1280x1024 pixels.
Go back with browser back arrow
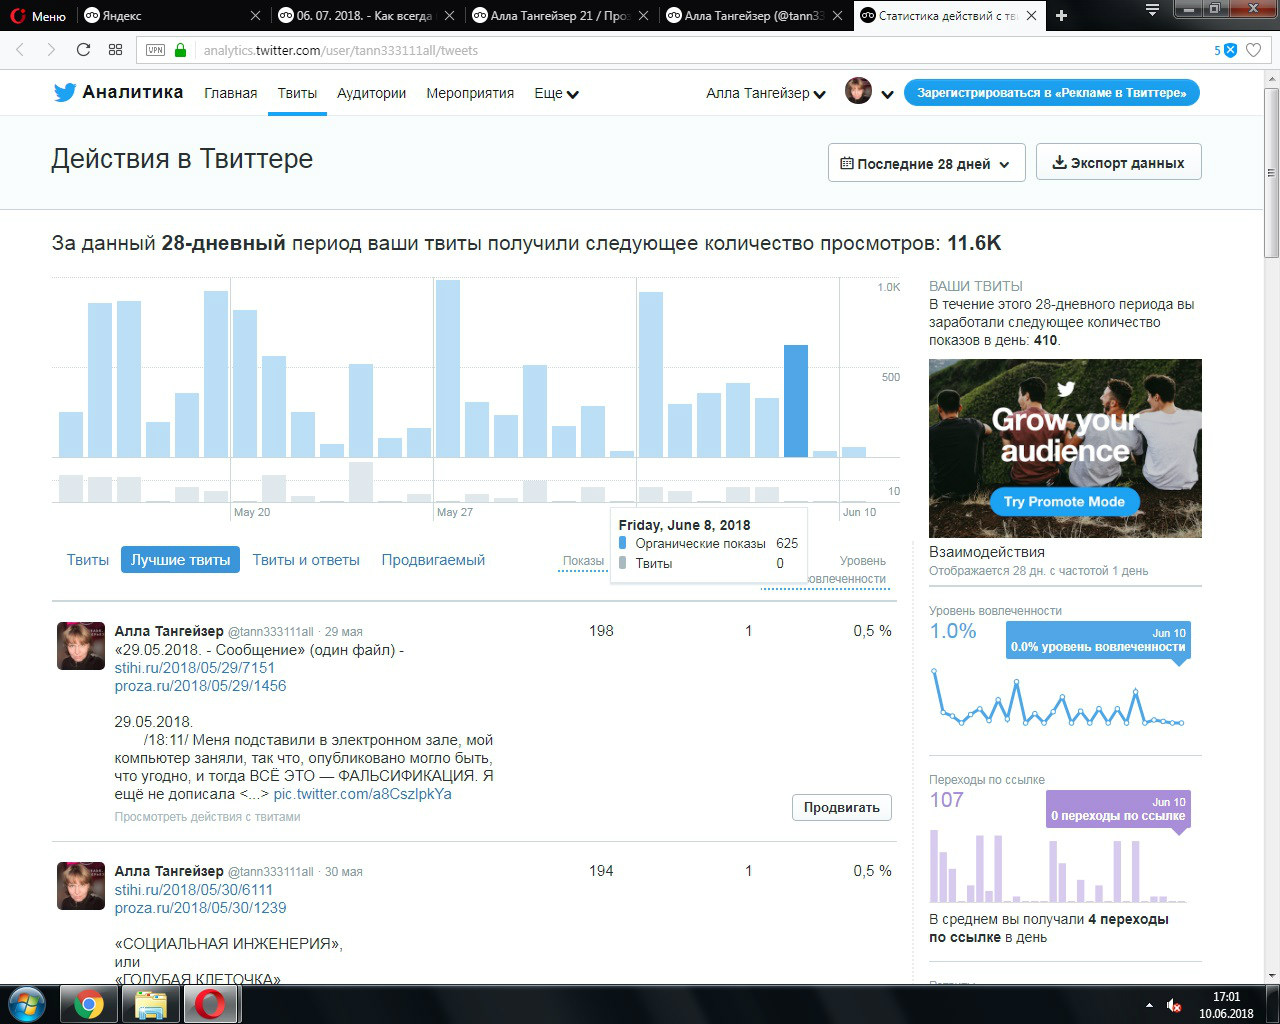coord(20,50)
